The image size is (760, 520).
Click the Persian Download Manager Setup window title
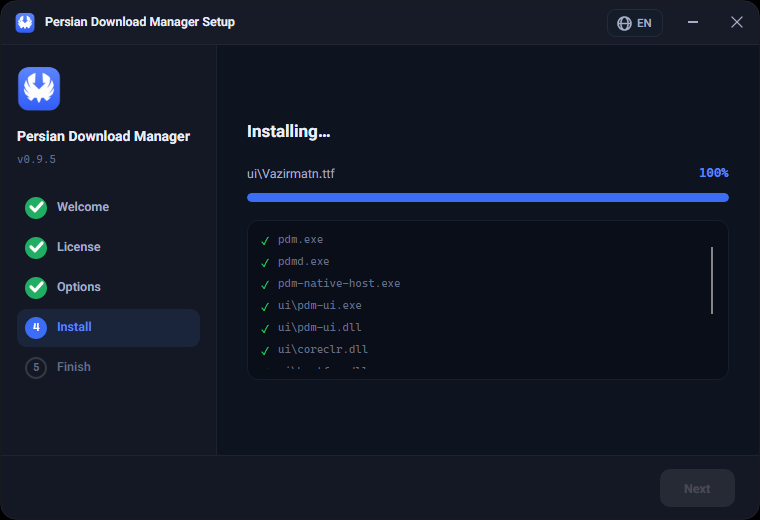point(140,22)
